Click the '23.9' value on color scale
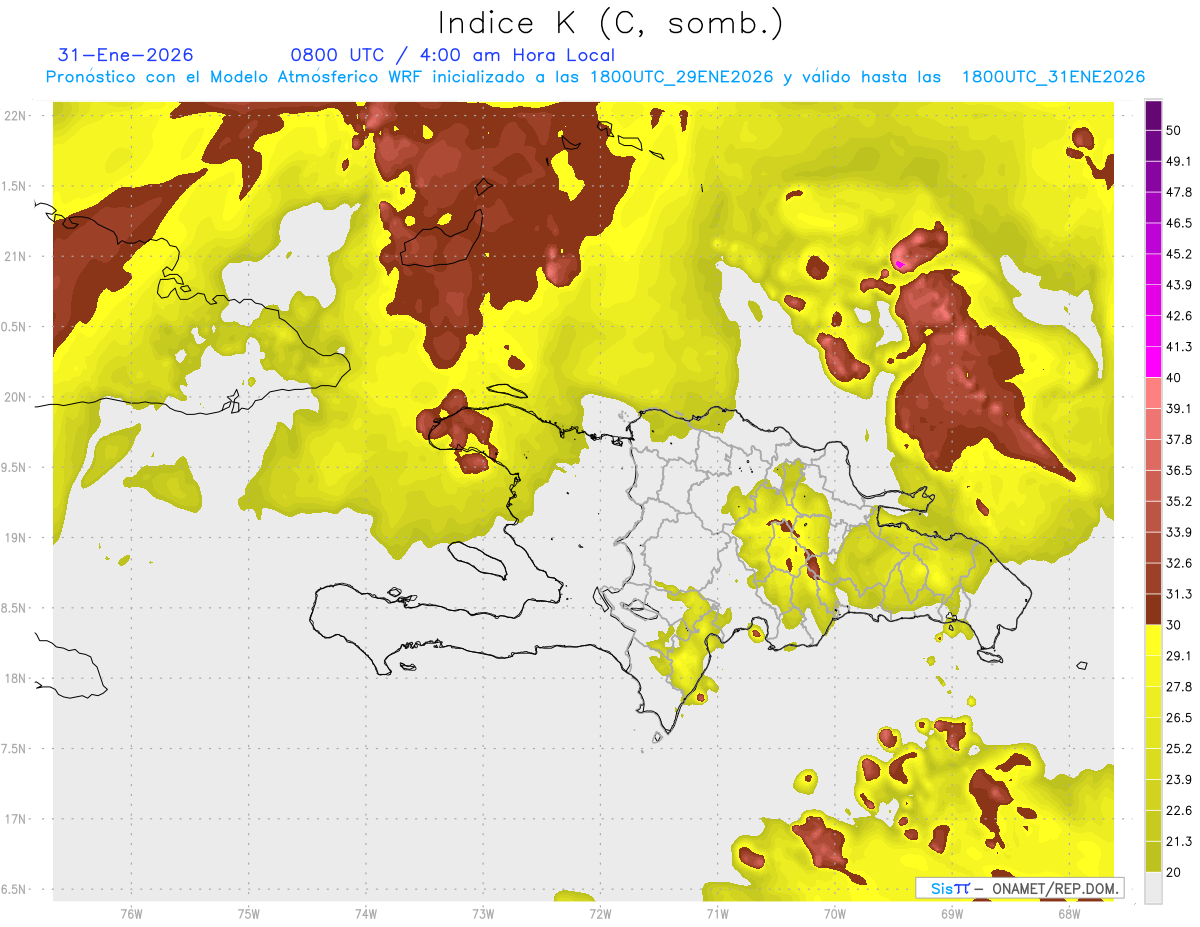 click(1179, 780)
